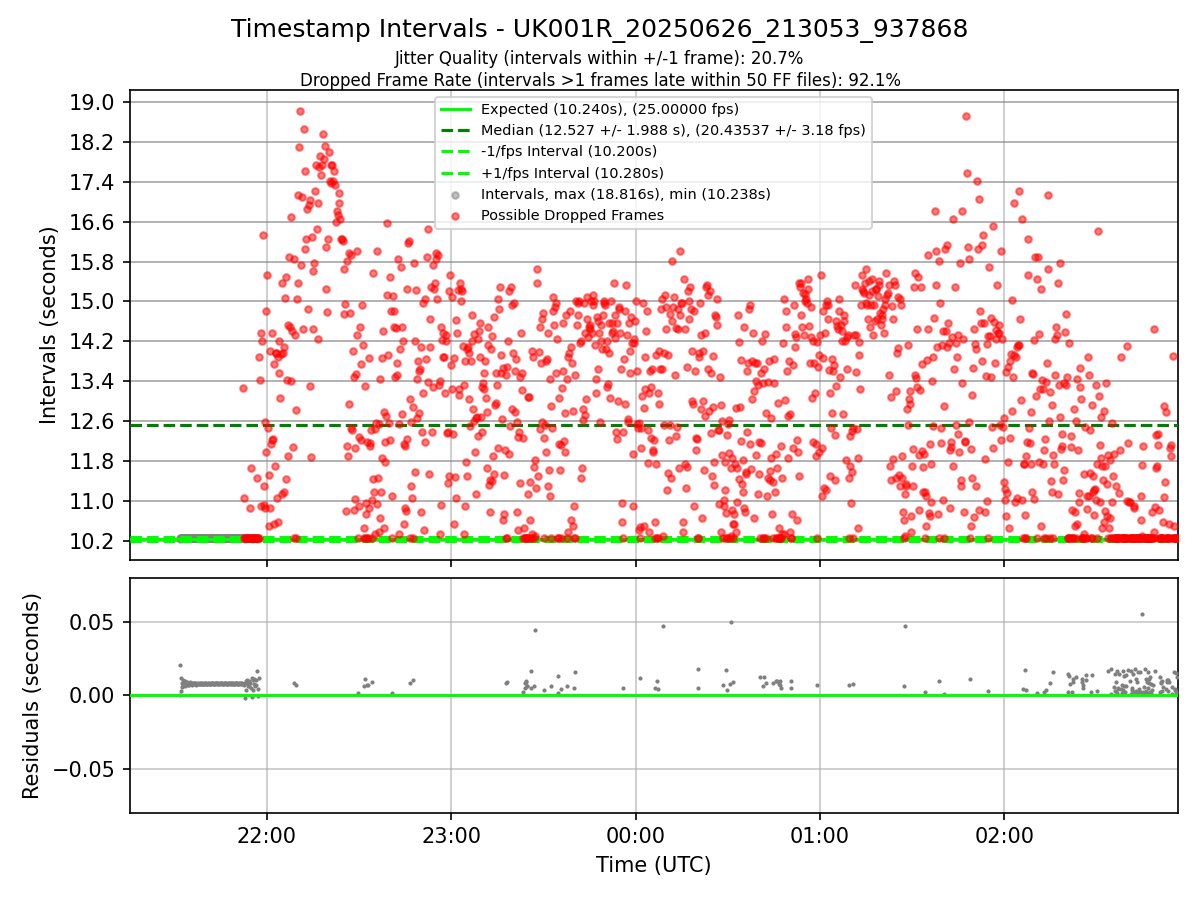The height and width of the screenshot is (900, 1200).
Task: Click the 'Time (UTC)' x-axis label
Action: (x=653, y=864)
